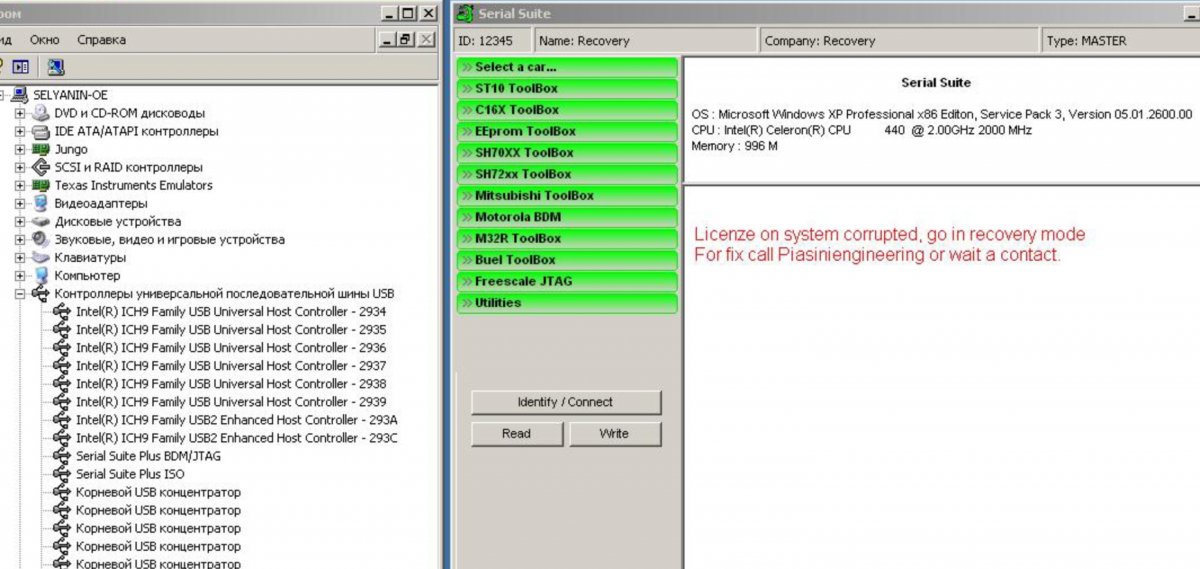Click the Write button
1200x569 pixels.
pos(615,434)
